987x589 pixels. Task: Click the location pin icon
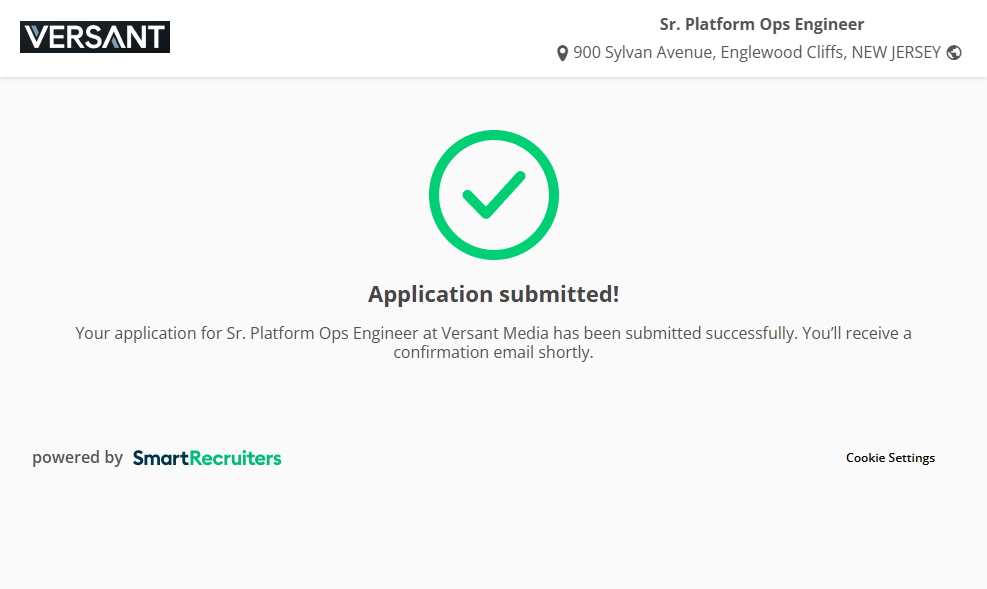click(562, 53)
